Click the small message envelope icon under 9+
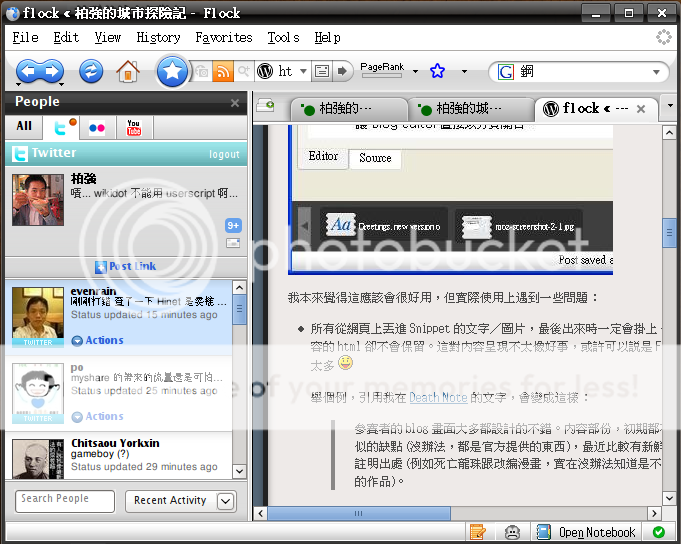The height and width of the screenshot is (544, 681). point(233,243)
